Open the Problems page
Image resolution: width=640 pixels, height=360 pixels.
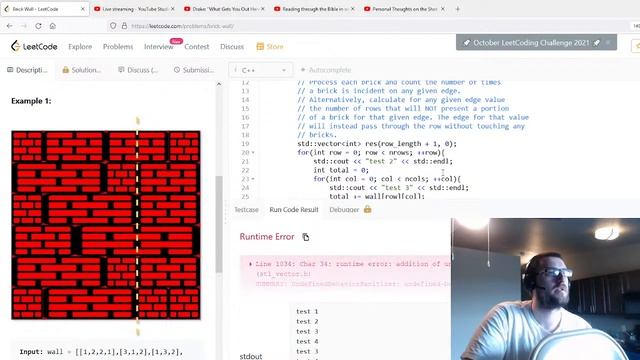click(118, 47)
